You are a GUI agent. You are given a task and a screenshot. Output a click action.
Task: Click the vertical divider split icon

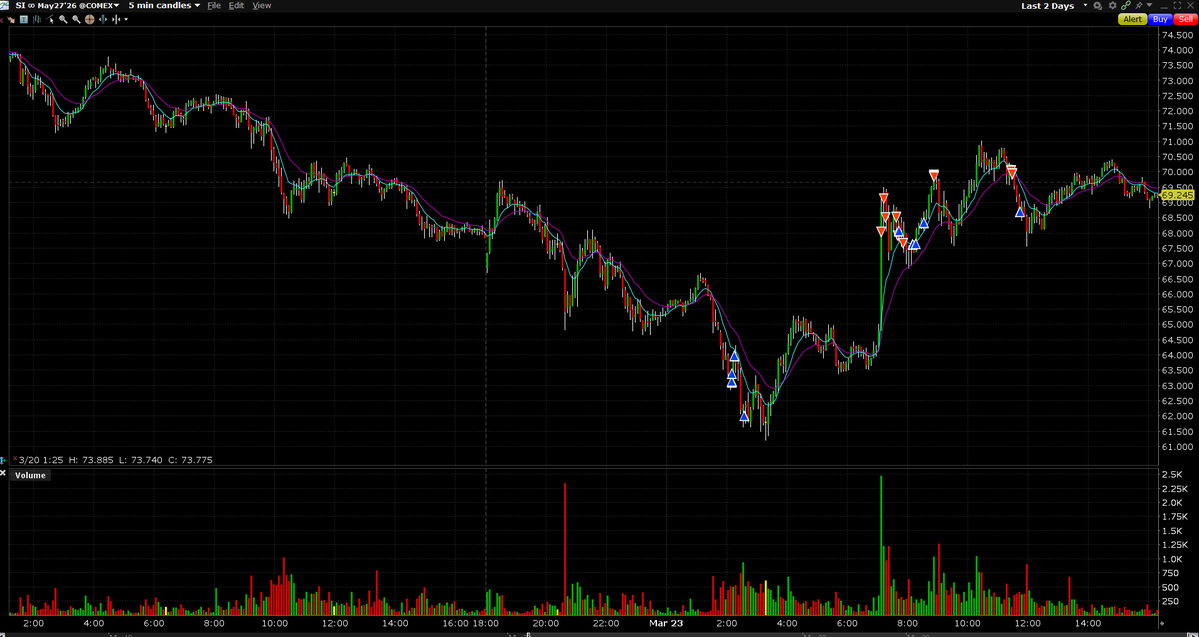coord(115,19)
